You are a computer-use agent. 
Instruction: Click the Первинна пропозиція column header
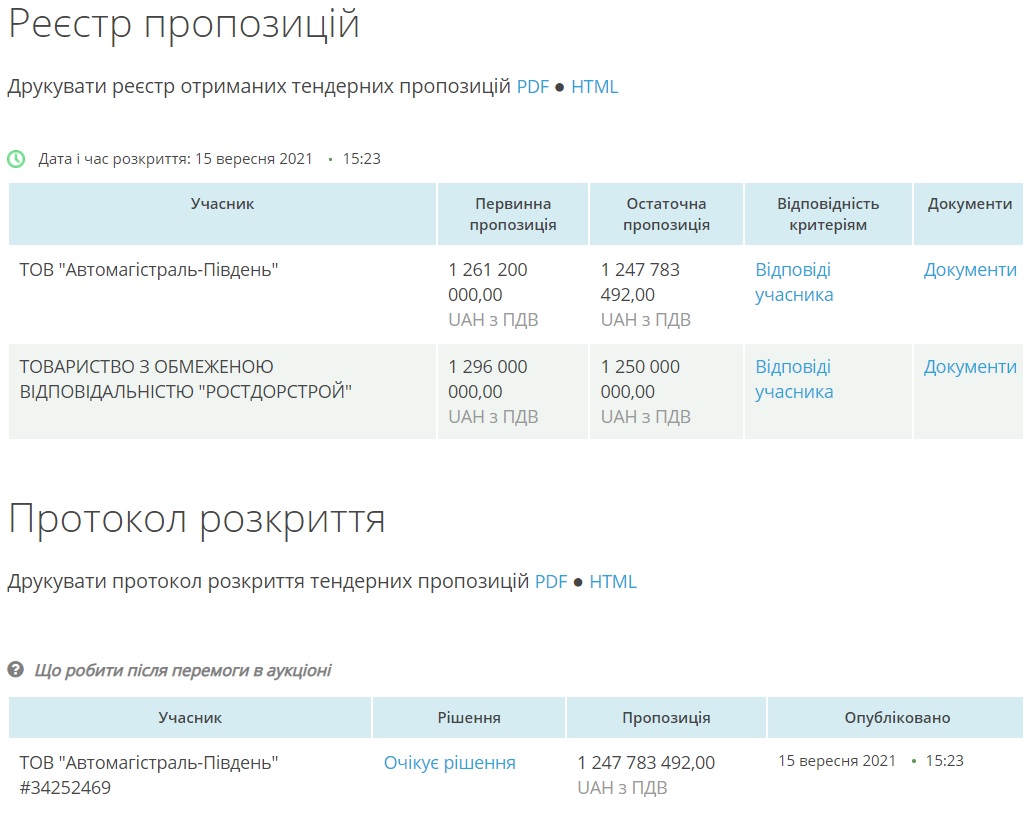click(513, 214)
